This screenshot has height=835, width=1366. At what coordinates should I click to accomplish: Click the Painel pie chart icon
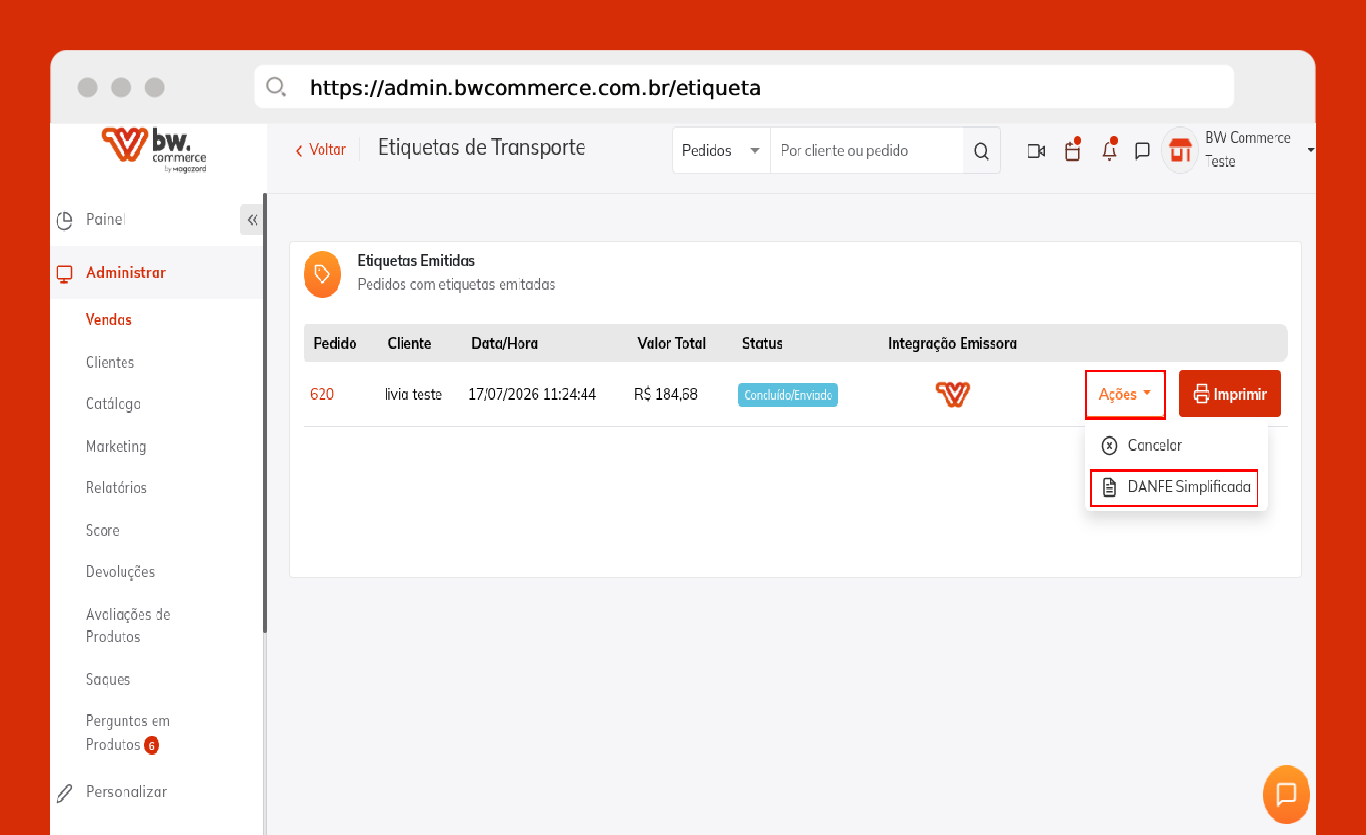(65, 220)
